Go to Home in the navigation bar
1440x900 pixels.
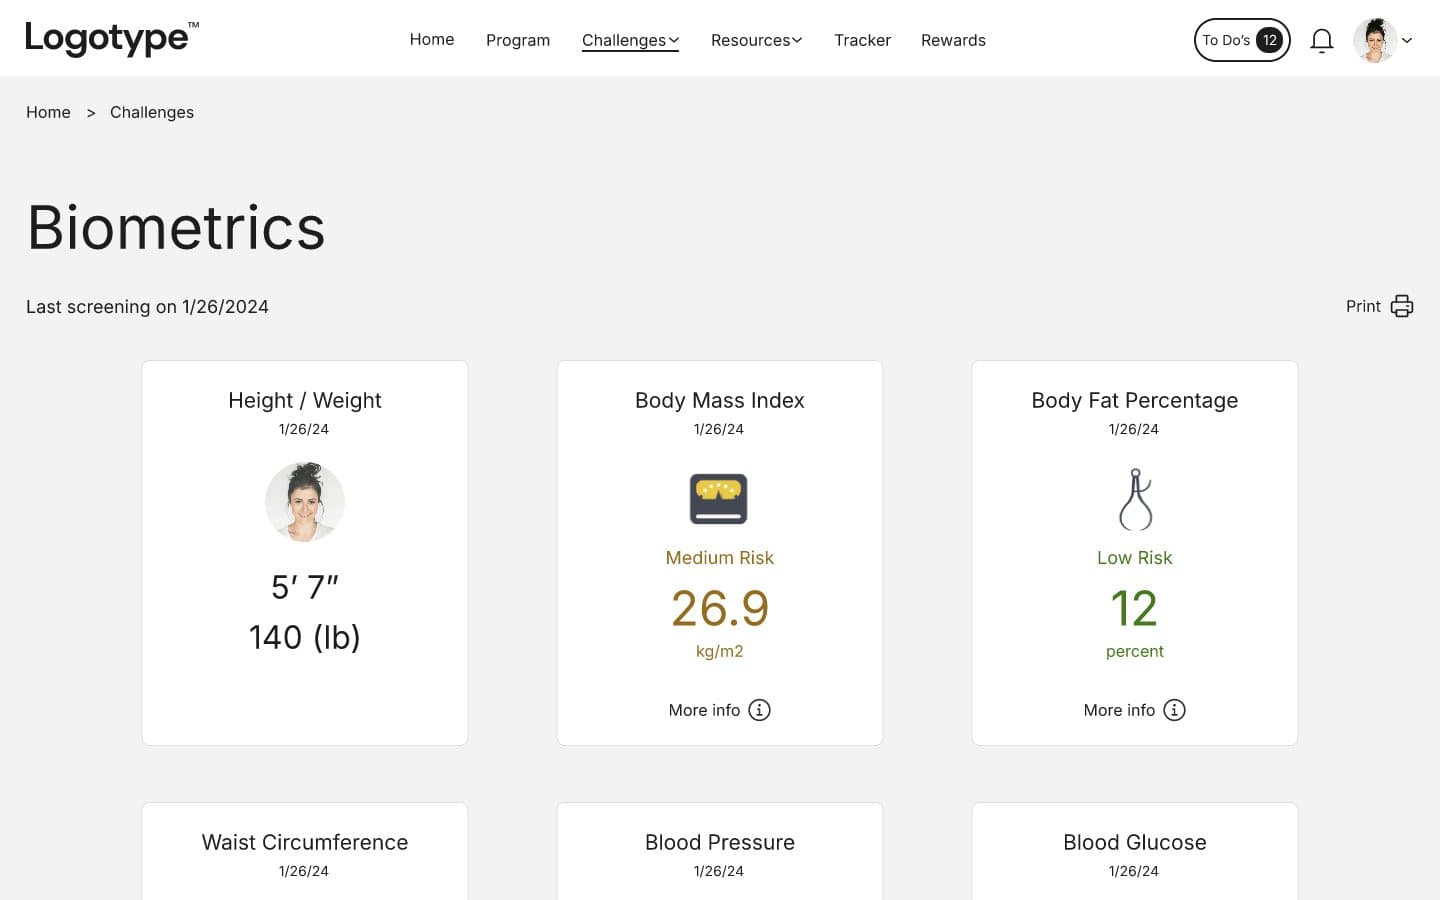point(432,39)
